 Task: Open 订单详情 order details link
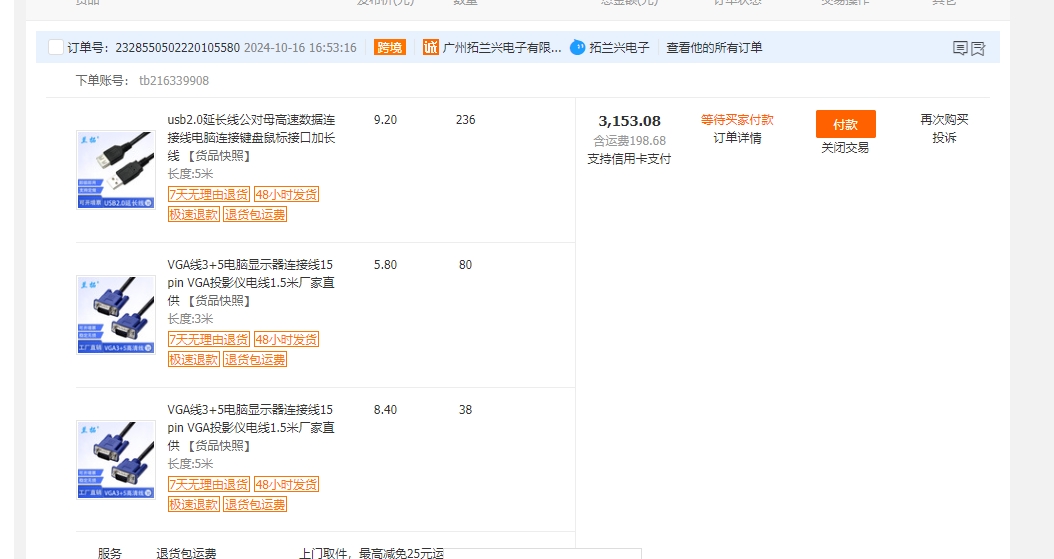(737, 138)
